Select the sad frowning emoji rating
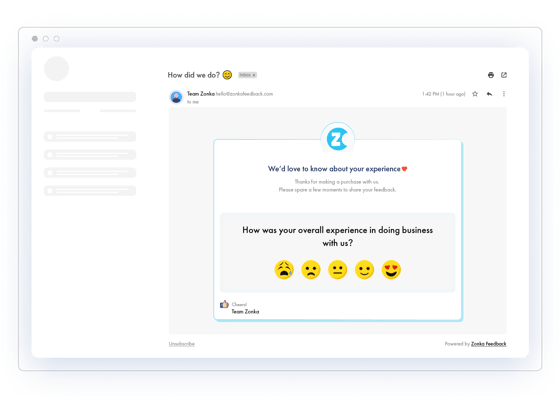Viewport: 560px width, 396px height. [x=311, y=270]
